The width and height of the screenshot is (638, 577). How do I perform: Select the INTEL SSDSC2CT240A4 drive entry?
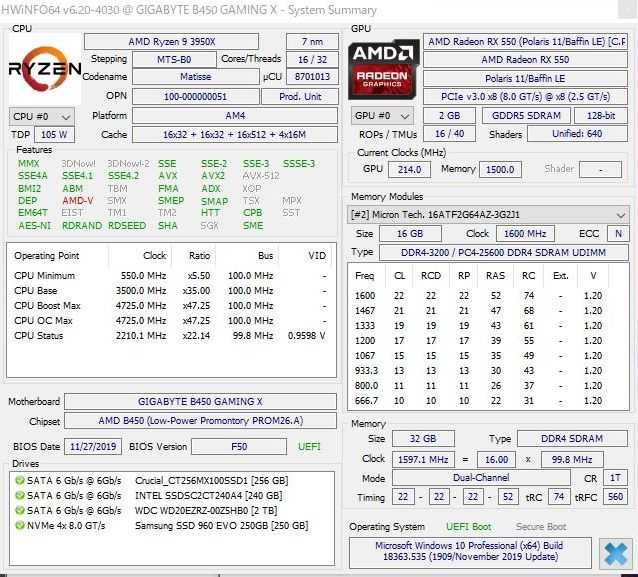click(x=172, y=496)
